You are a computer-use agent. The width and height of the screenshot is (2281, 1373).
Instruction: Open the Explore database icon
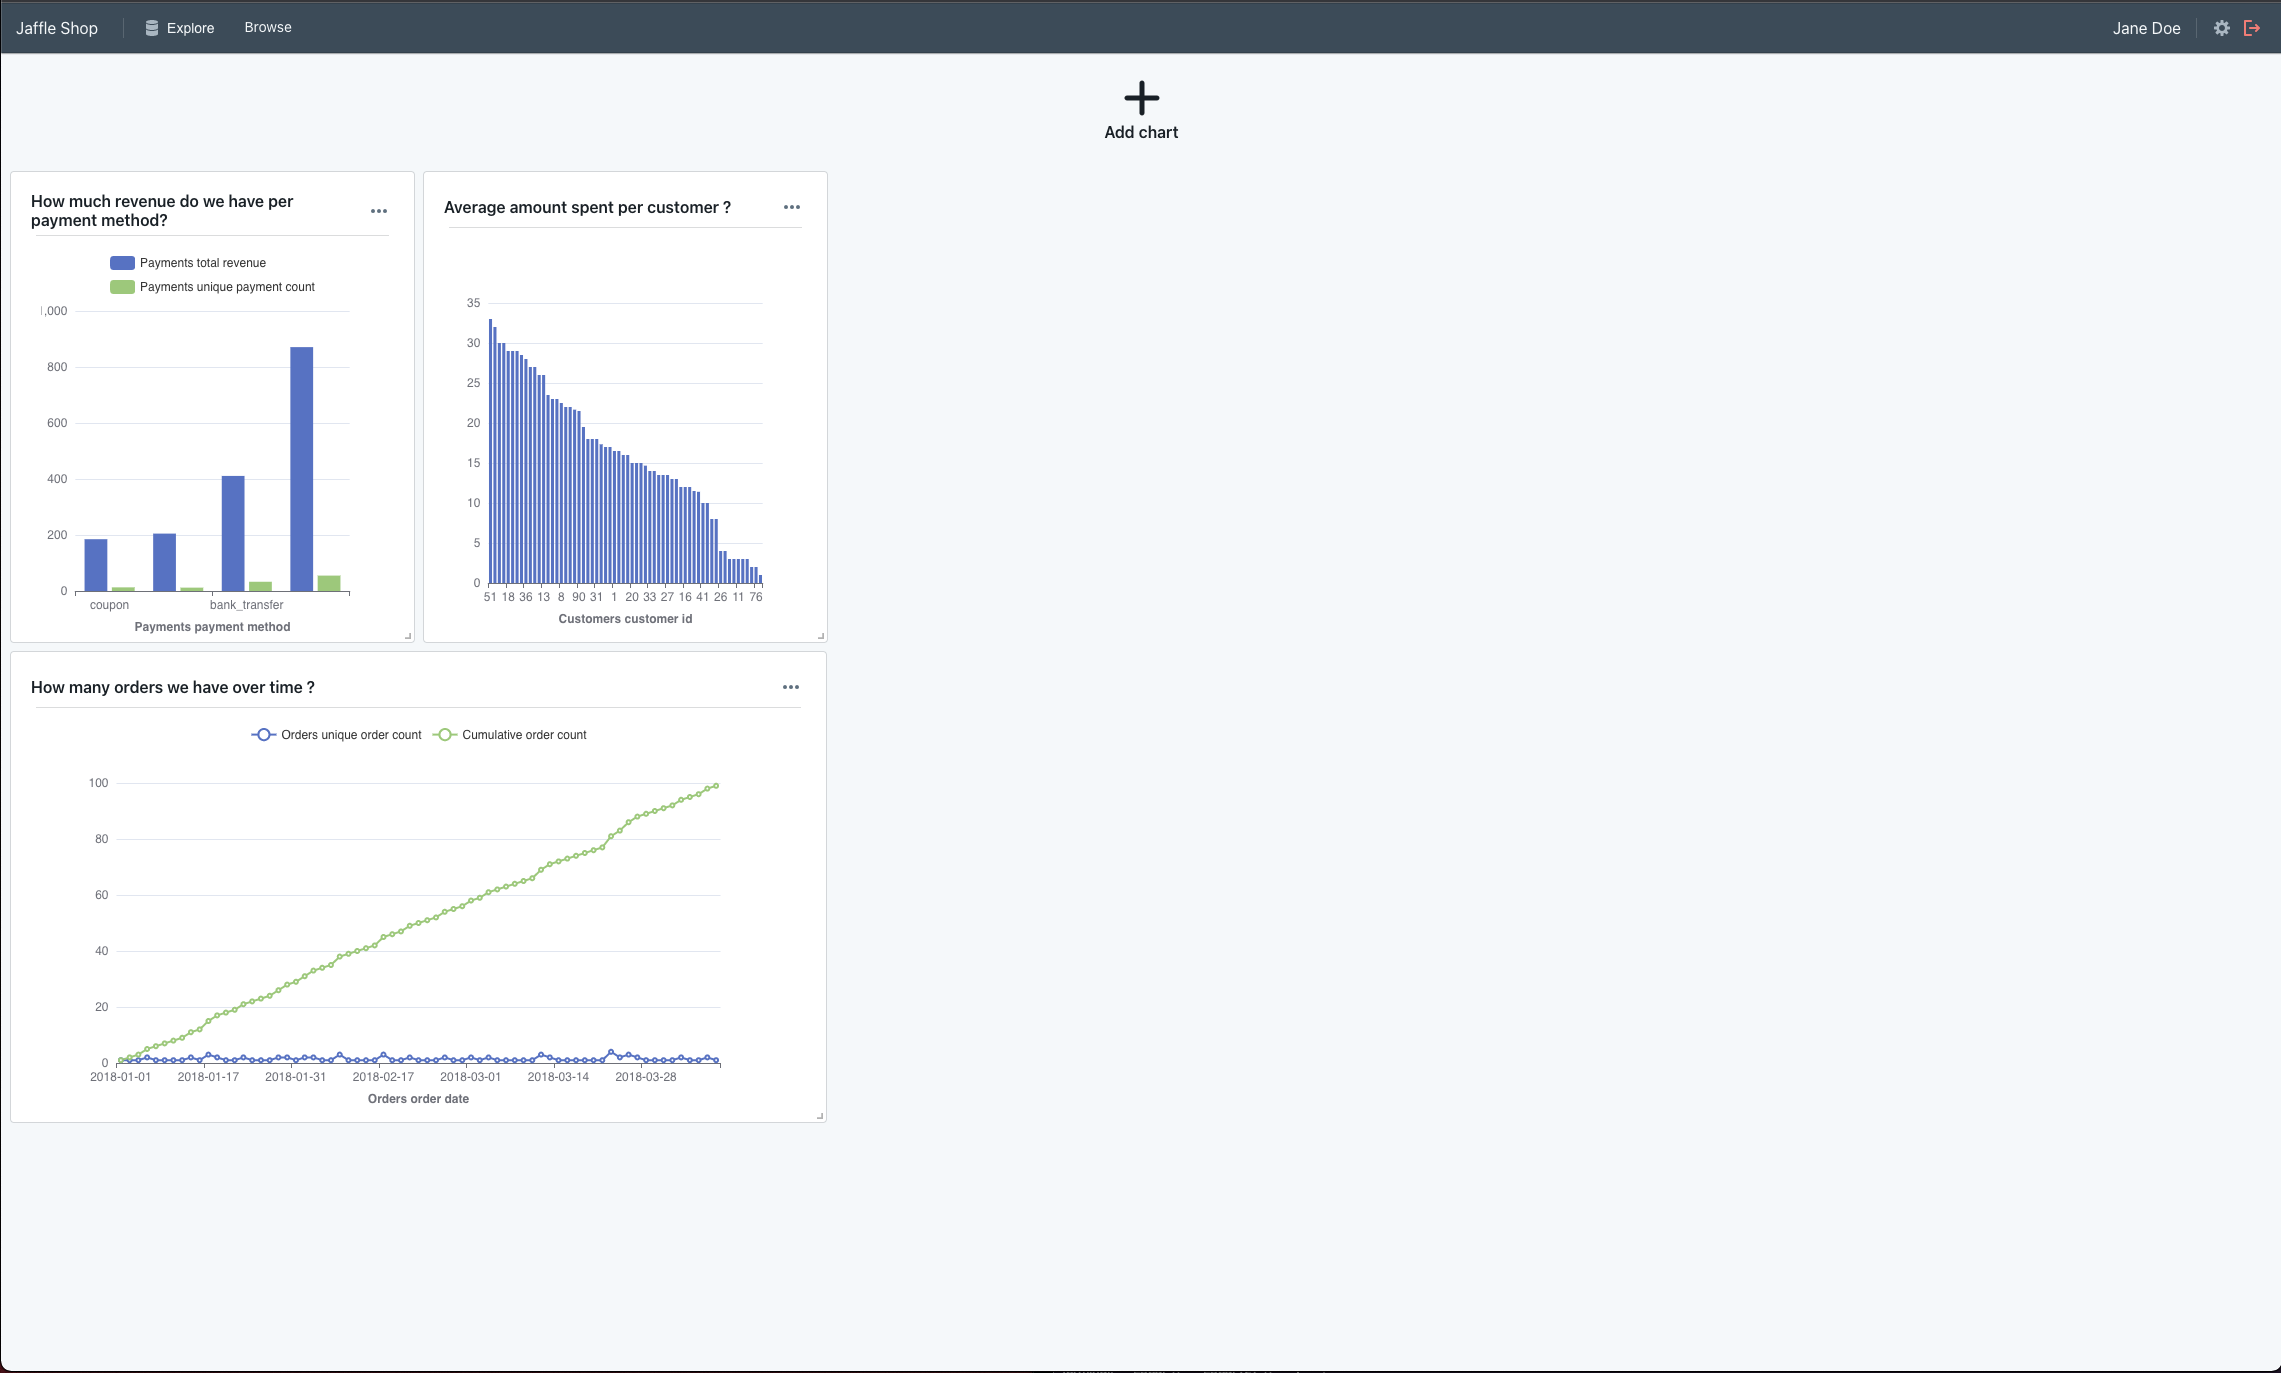tap(152, 28)
